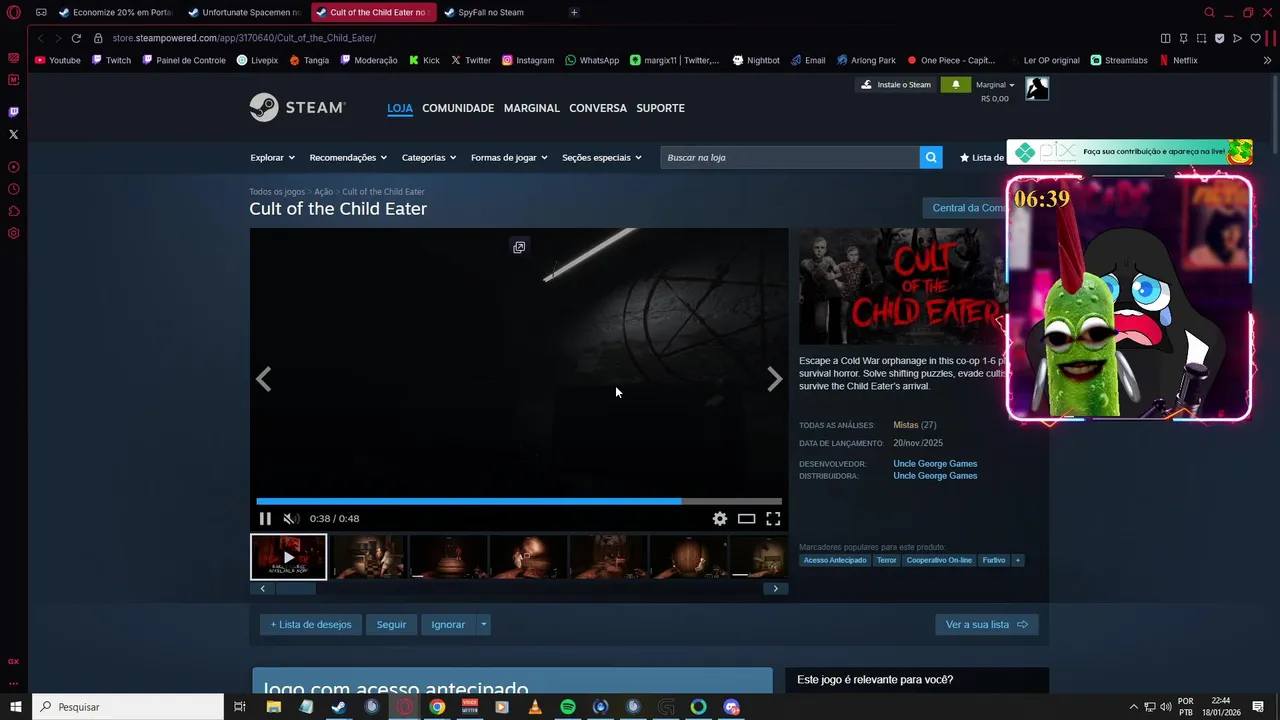Click the Steam logo
Screen dimensions: 1280x720
click(x=297, y=107)
